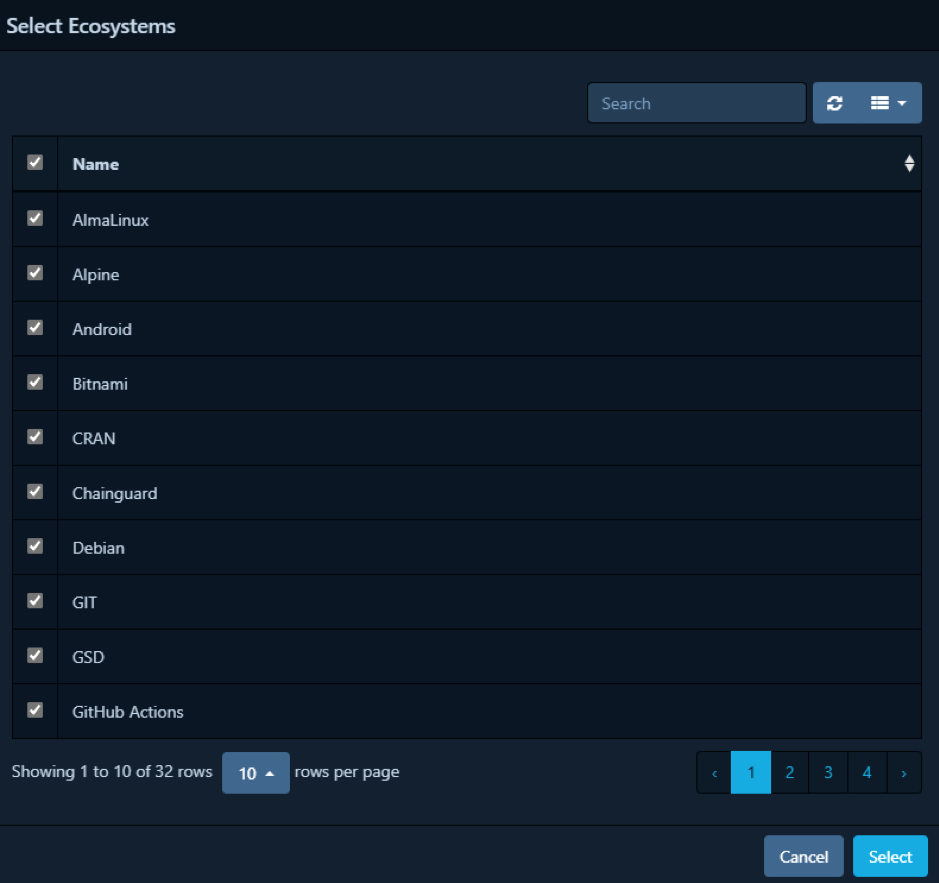
Task: Go to page 3
Action: (x=828, y=773)
